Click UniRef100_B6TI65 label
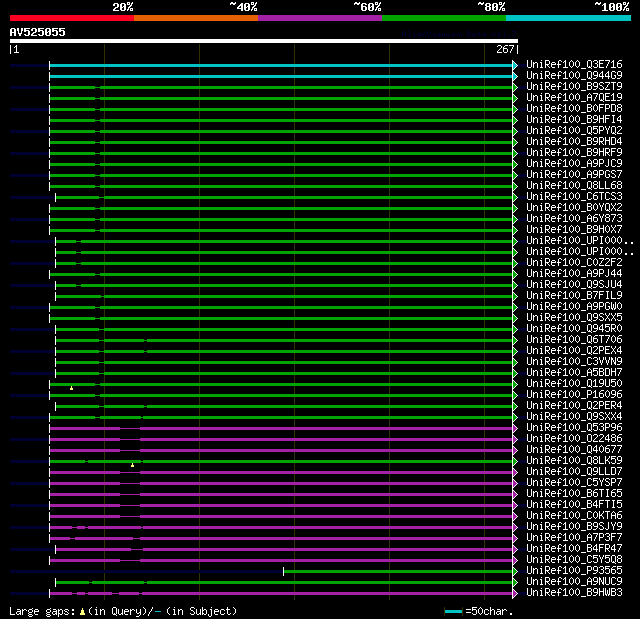The width and height of the screenshot is (640, 619). point(574,494)
